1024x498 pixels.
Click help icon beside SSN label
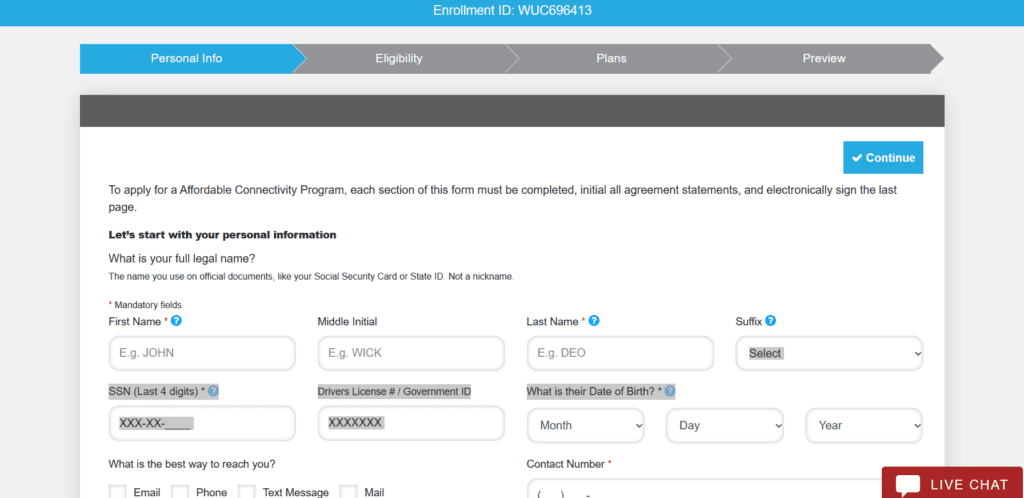[213, 391]
